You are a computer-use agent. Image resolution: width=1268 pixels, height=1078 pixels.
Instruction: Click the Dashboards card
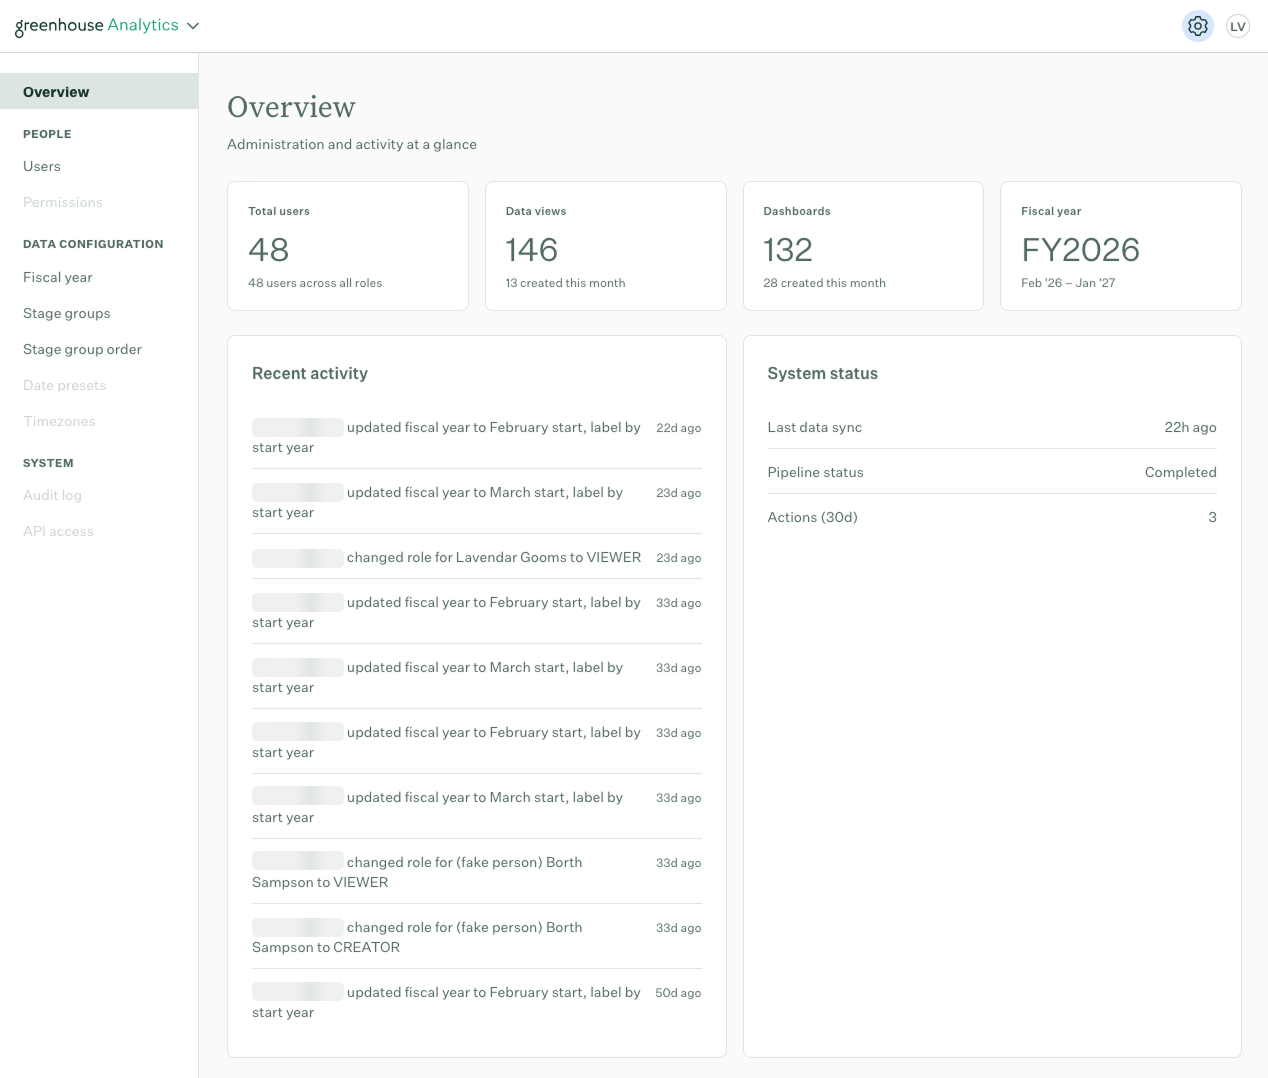863,246
